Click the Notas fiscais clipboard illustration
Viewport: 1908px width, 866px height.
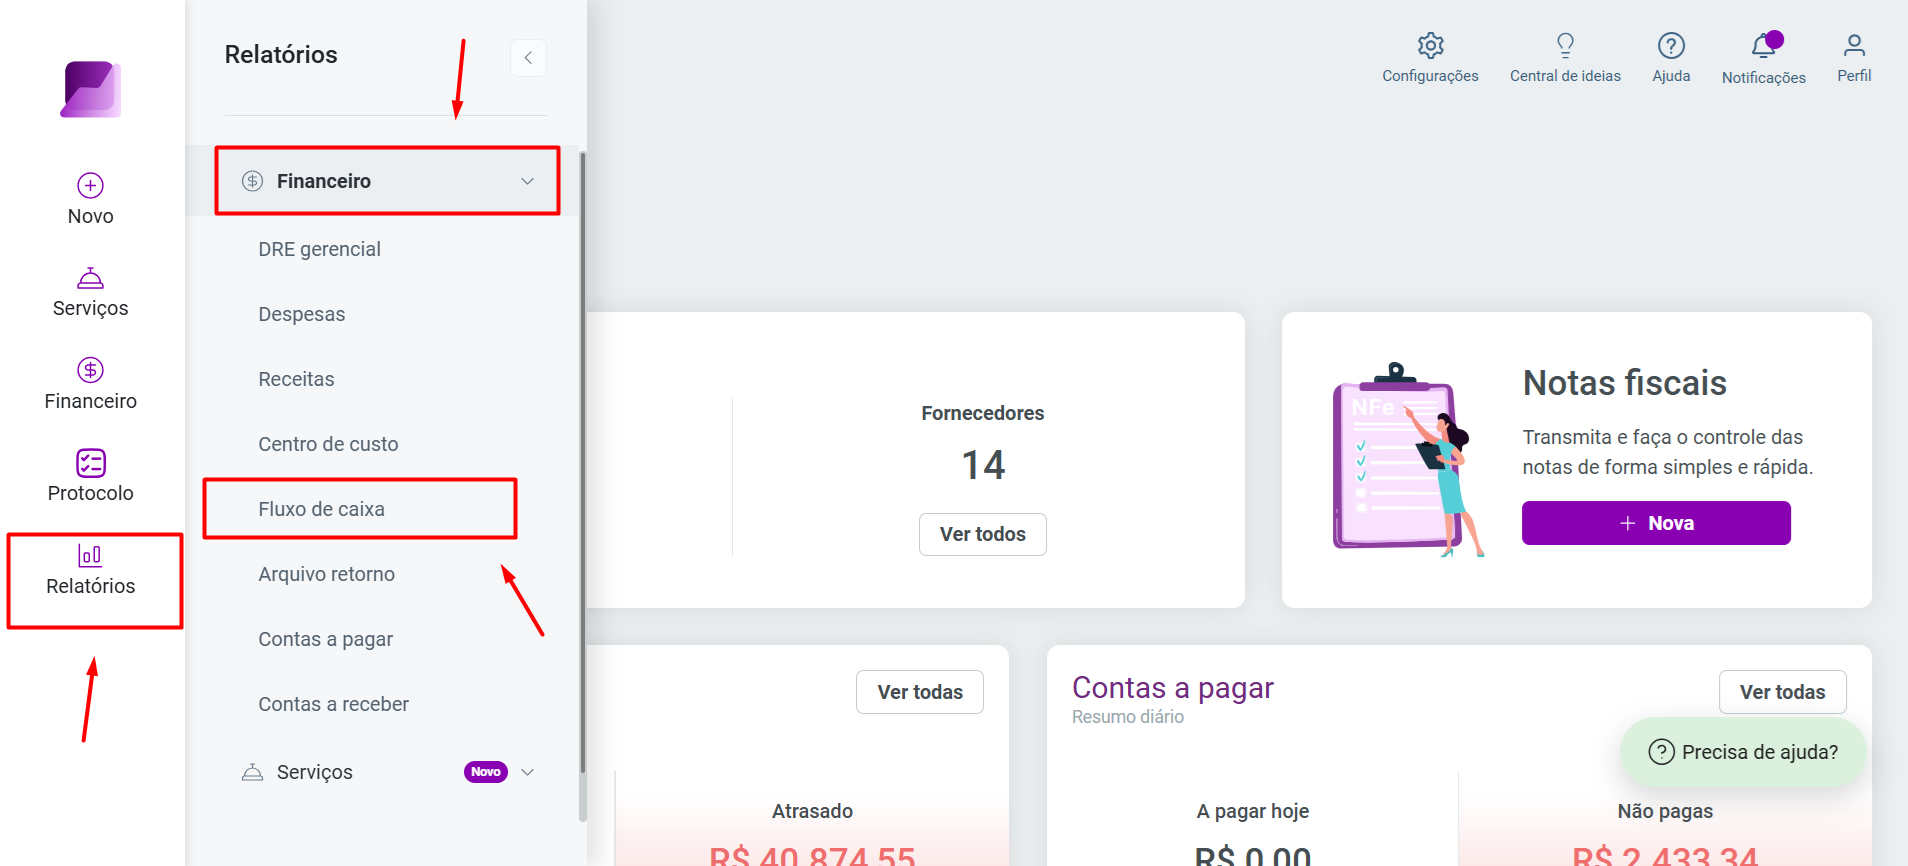[1408, 460]
